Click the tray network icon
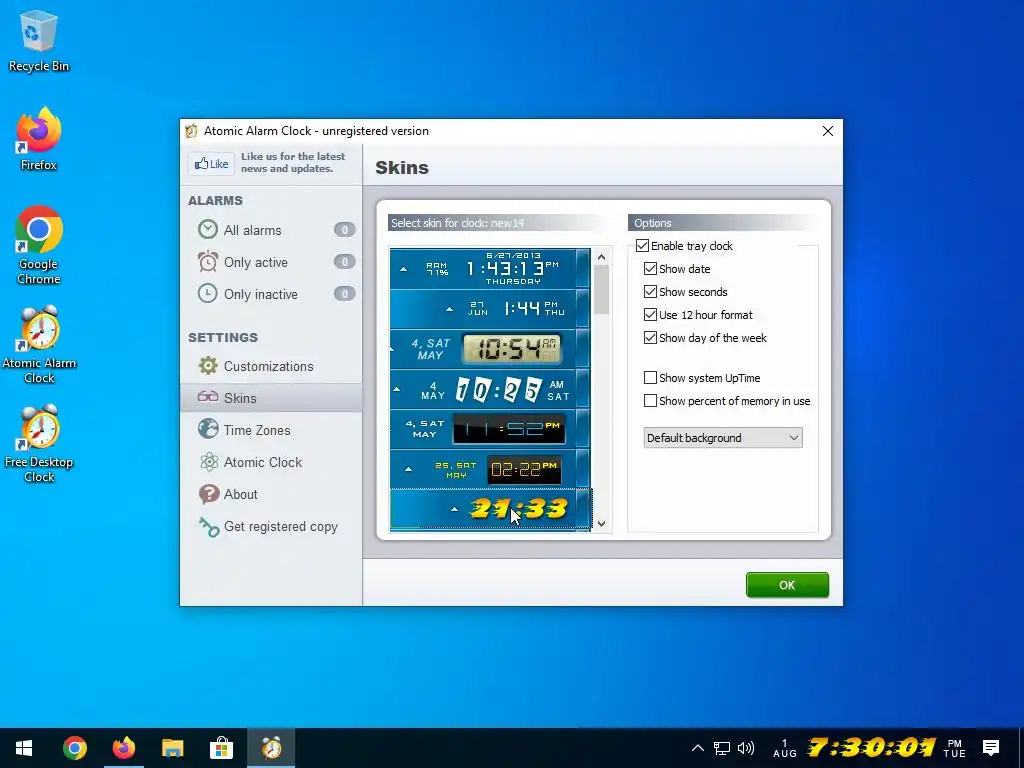The image size is (1024, 768). coord(722,748)
